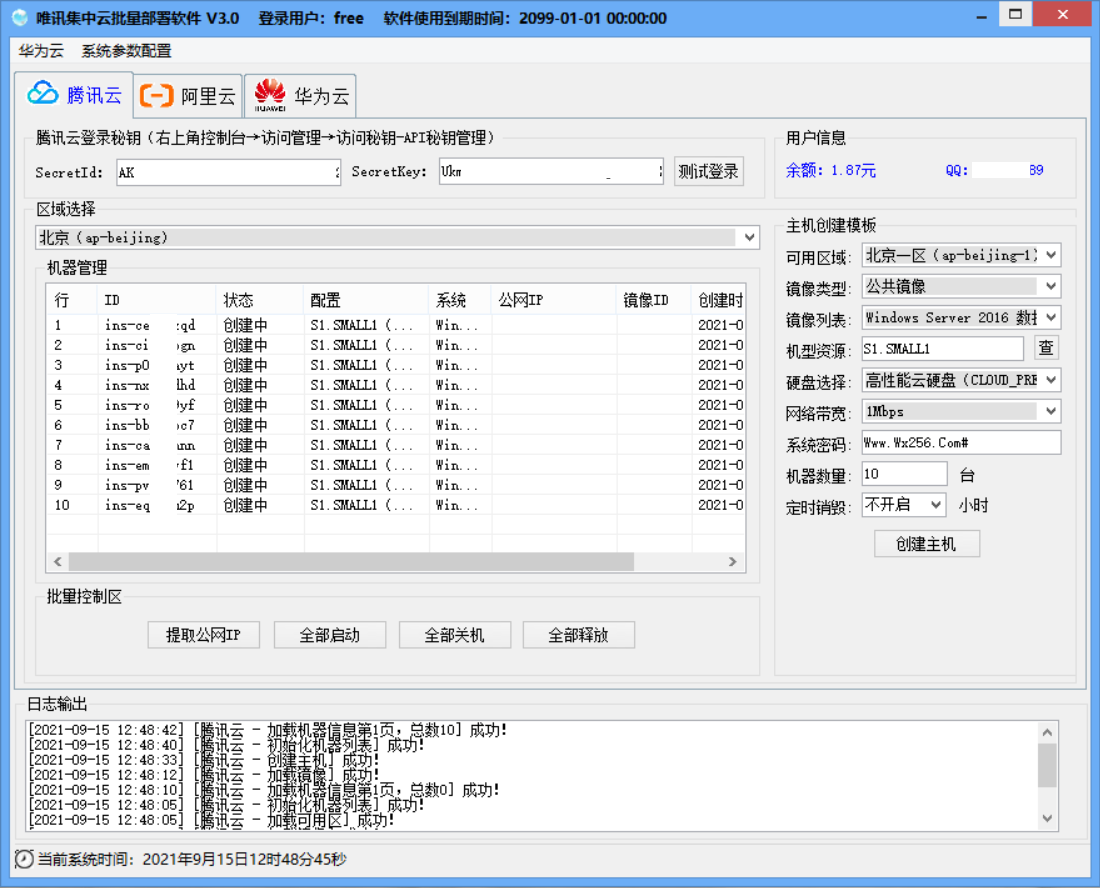Minimize the window
This screenshot has height=888, width=1100.
pyautogui.click(x=981, y=17)
